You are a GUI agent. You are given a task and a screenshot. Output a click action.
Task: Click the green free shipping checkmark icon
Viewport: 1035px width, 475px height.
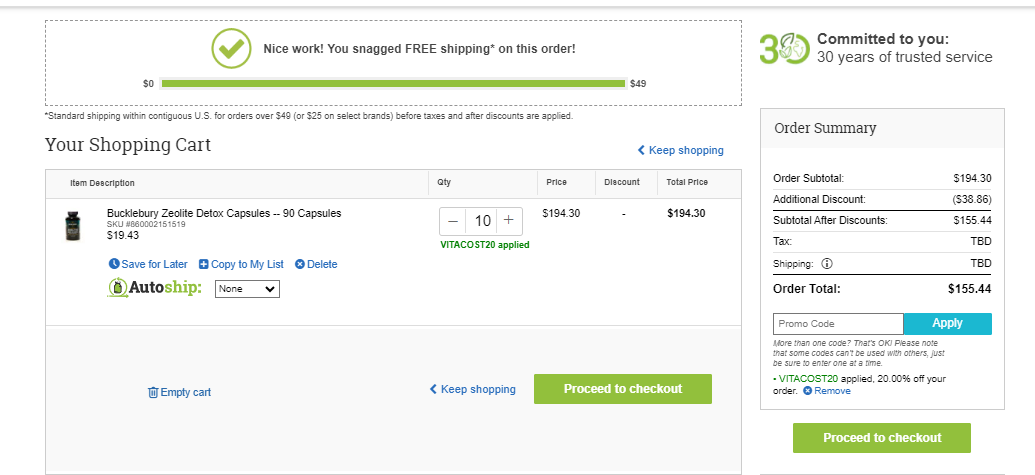click(231, 48)
